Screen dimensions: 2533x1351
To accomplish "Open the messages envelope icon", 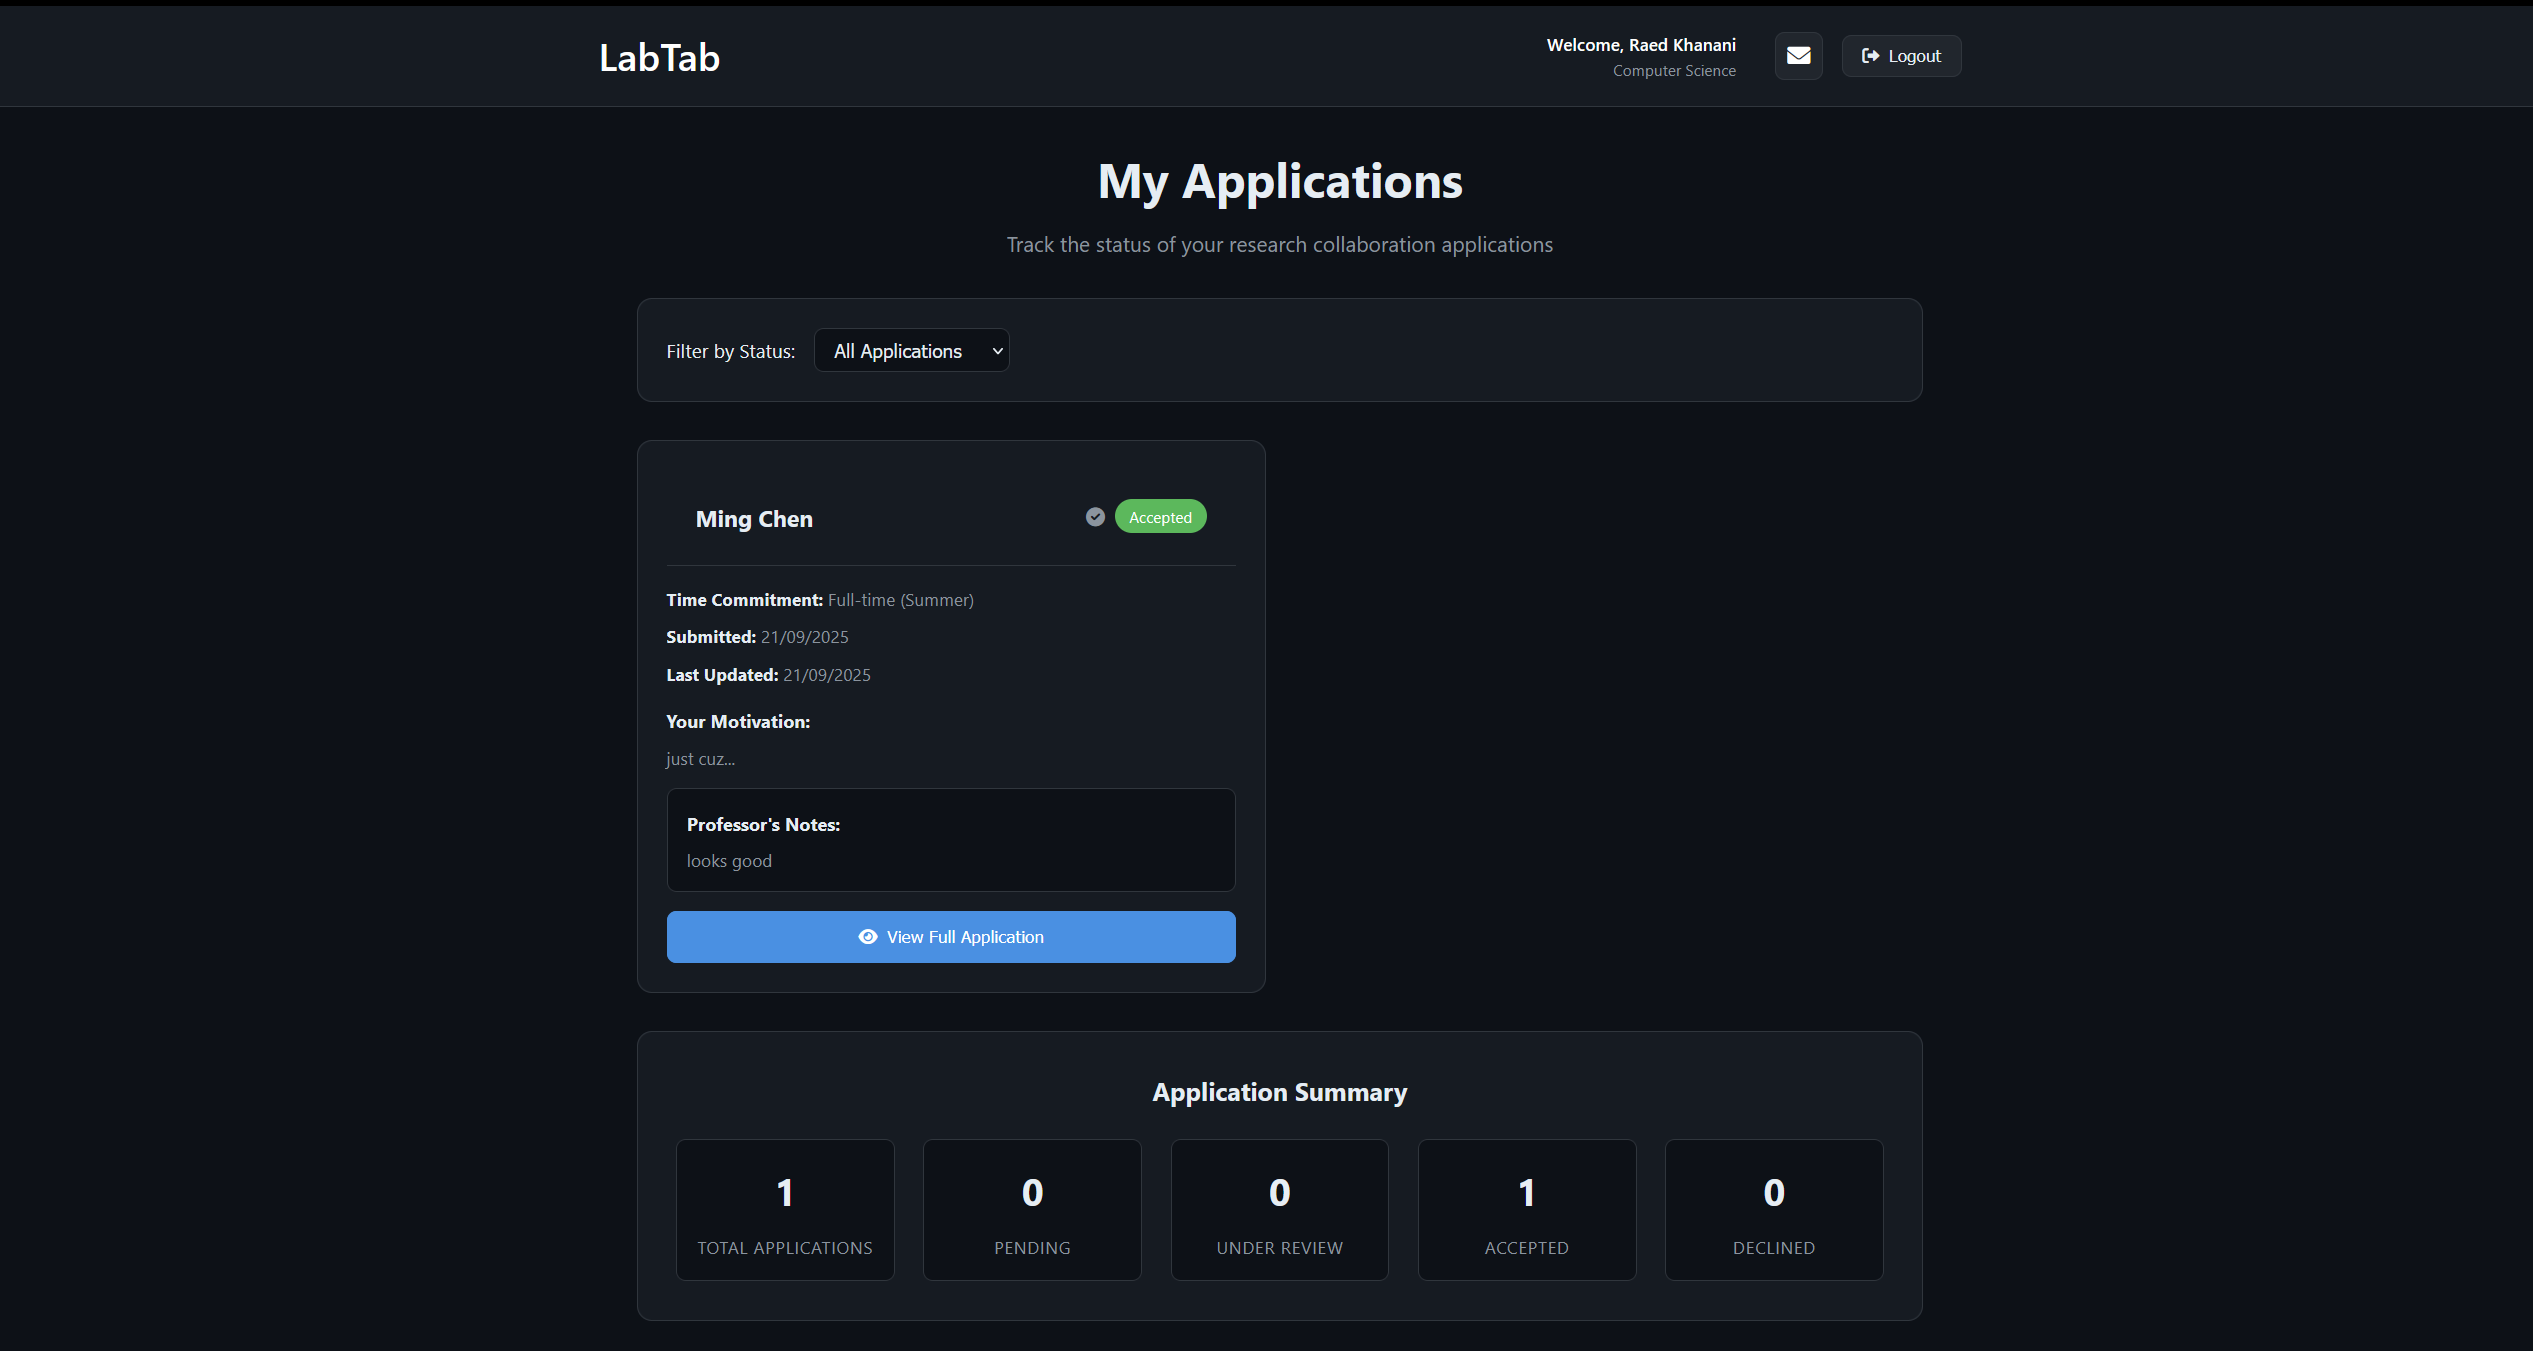I will click(x=1798, y=56).
